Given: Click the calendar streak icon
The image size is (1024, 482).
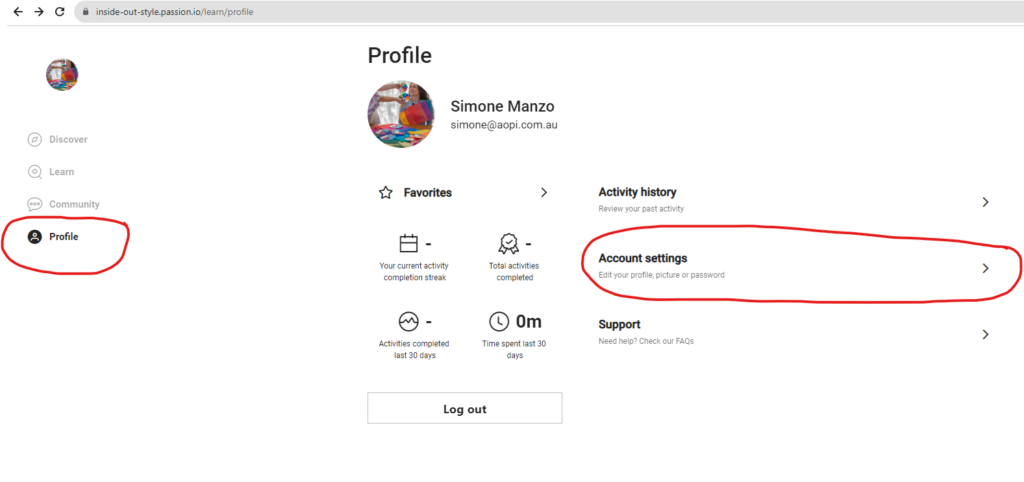Looking at the screenshot, I should [408, 244].
